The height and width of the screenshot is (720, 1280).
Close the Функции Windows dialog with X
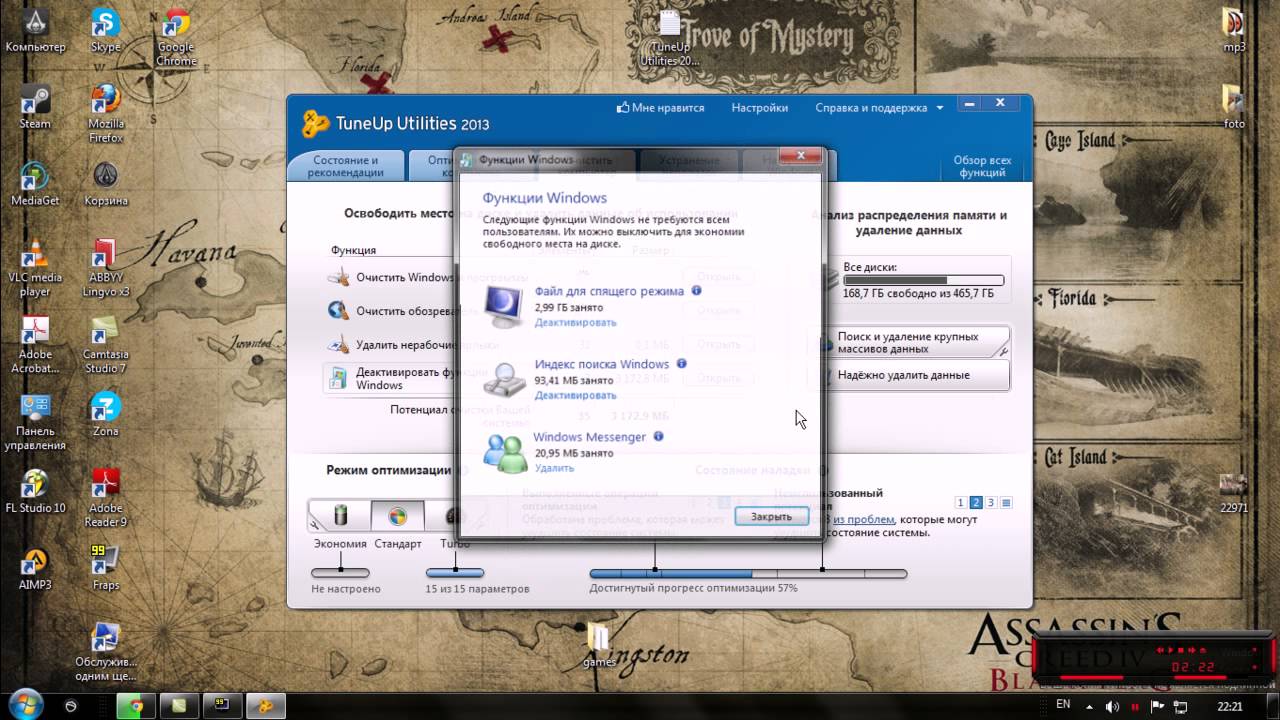801,156
